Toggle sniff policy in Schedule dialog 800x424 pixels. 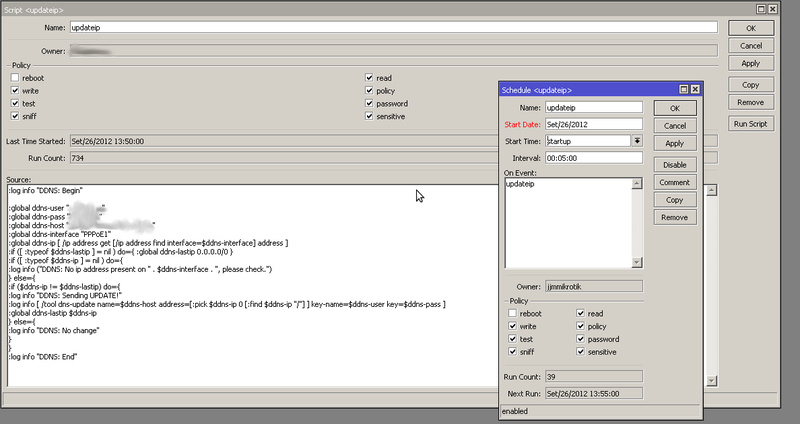512,352
